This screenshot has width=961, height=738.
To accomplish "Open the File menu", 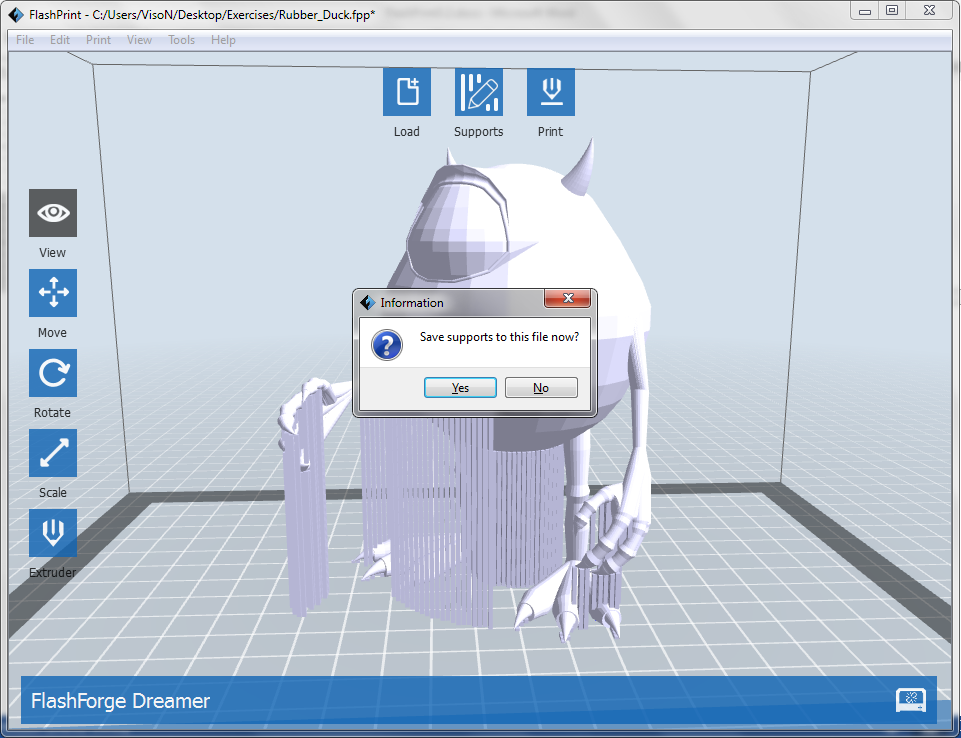I will pyautogui.click(x=25, y=40).
